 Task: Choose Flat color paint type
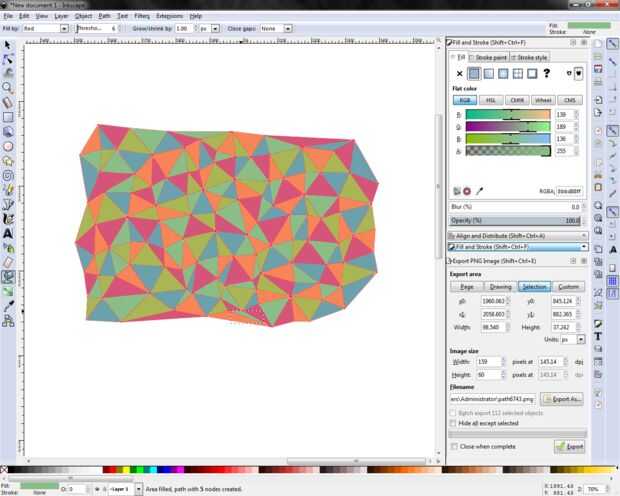point(474,74)
